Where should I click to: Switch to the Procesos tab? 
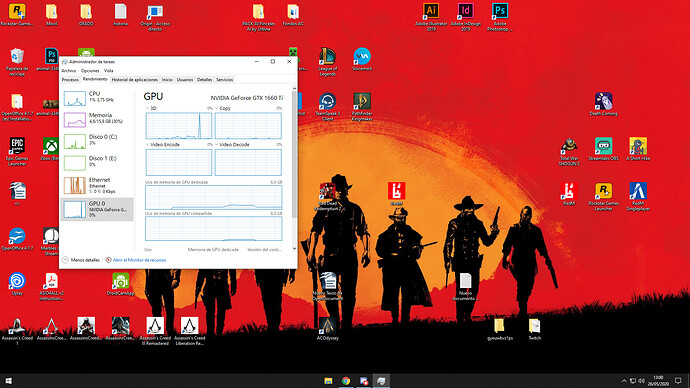(70, 80)
